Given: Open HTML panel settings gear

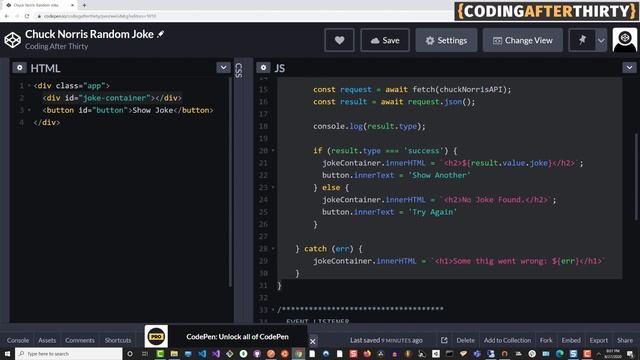Looking at the screenshot, I should 19,67.
